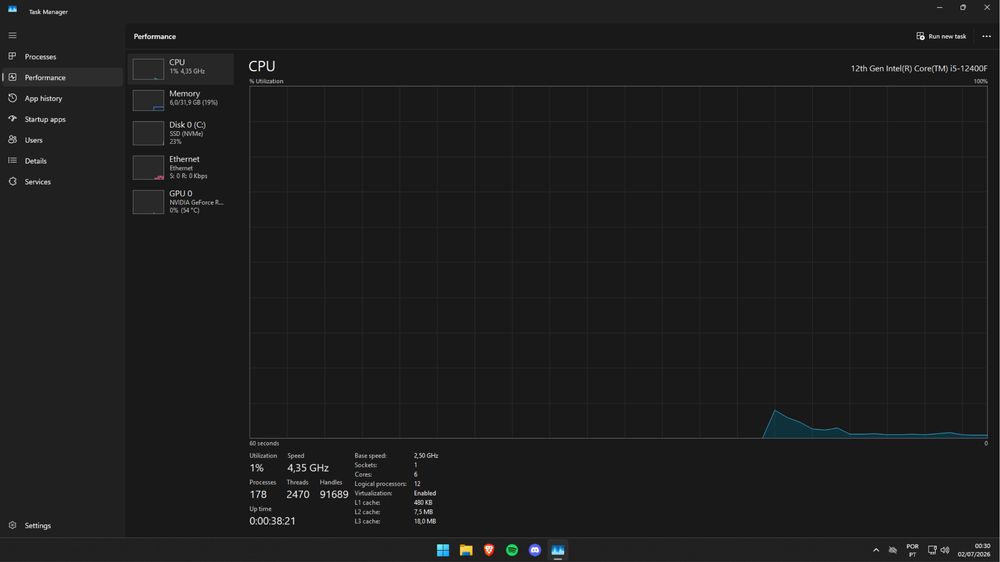The height and width of the screenshot is (562, 1000).
Task: Select the GPU 0 mini graph thumbnail
Action: point(148,202)
